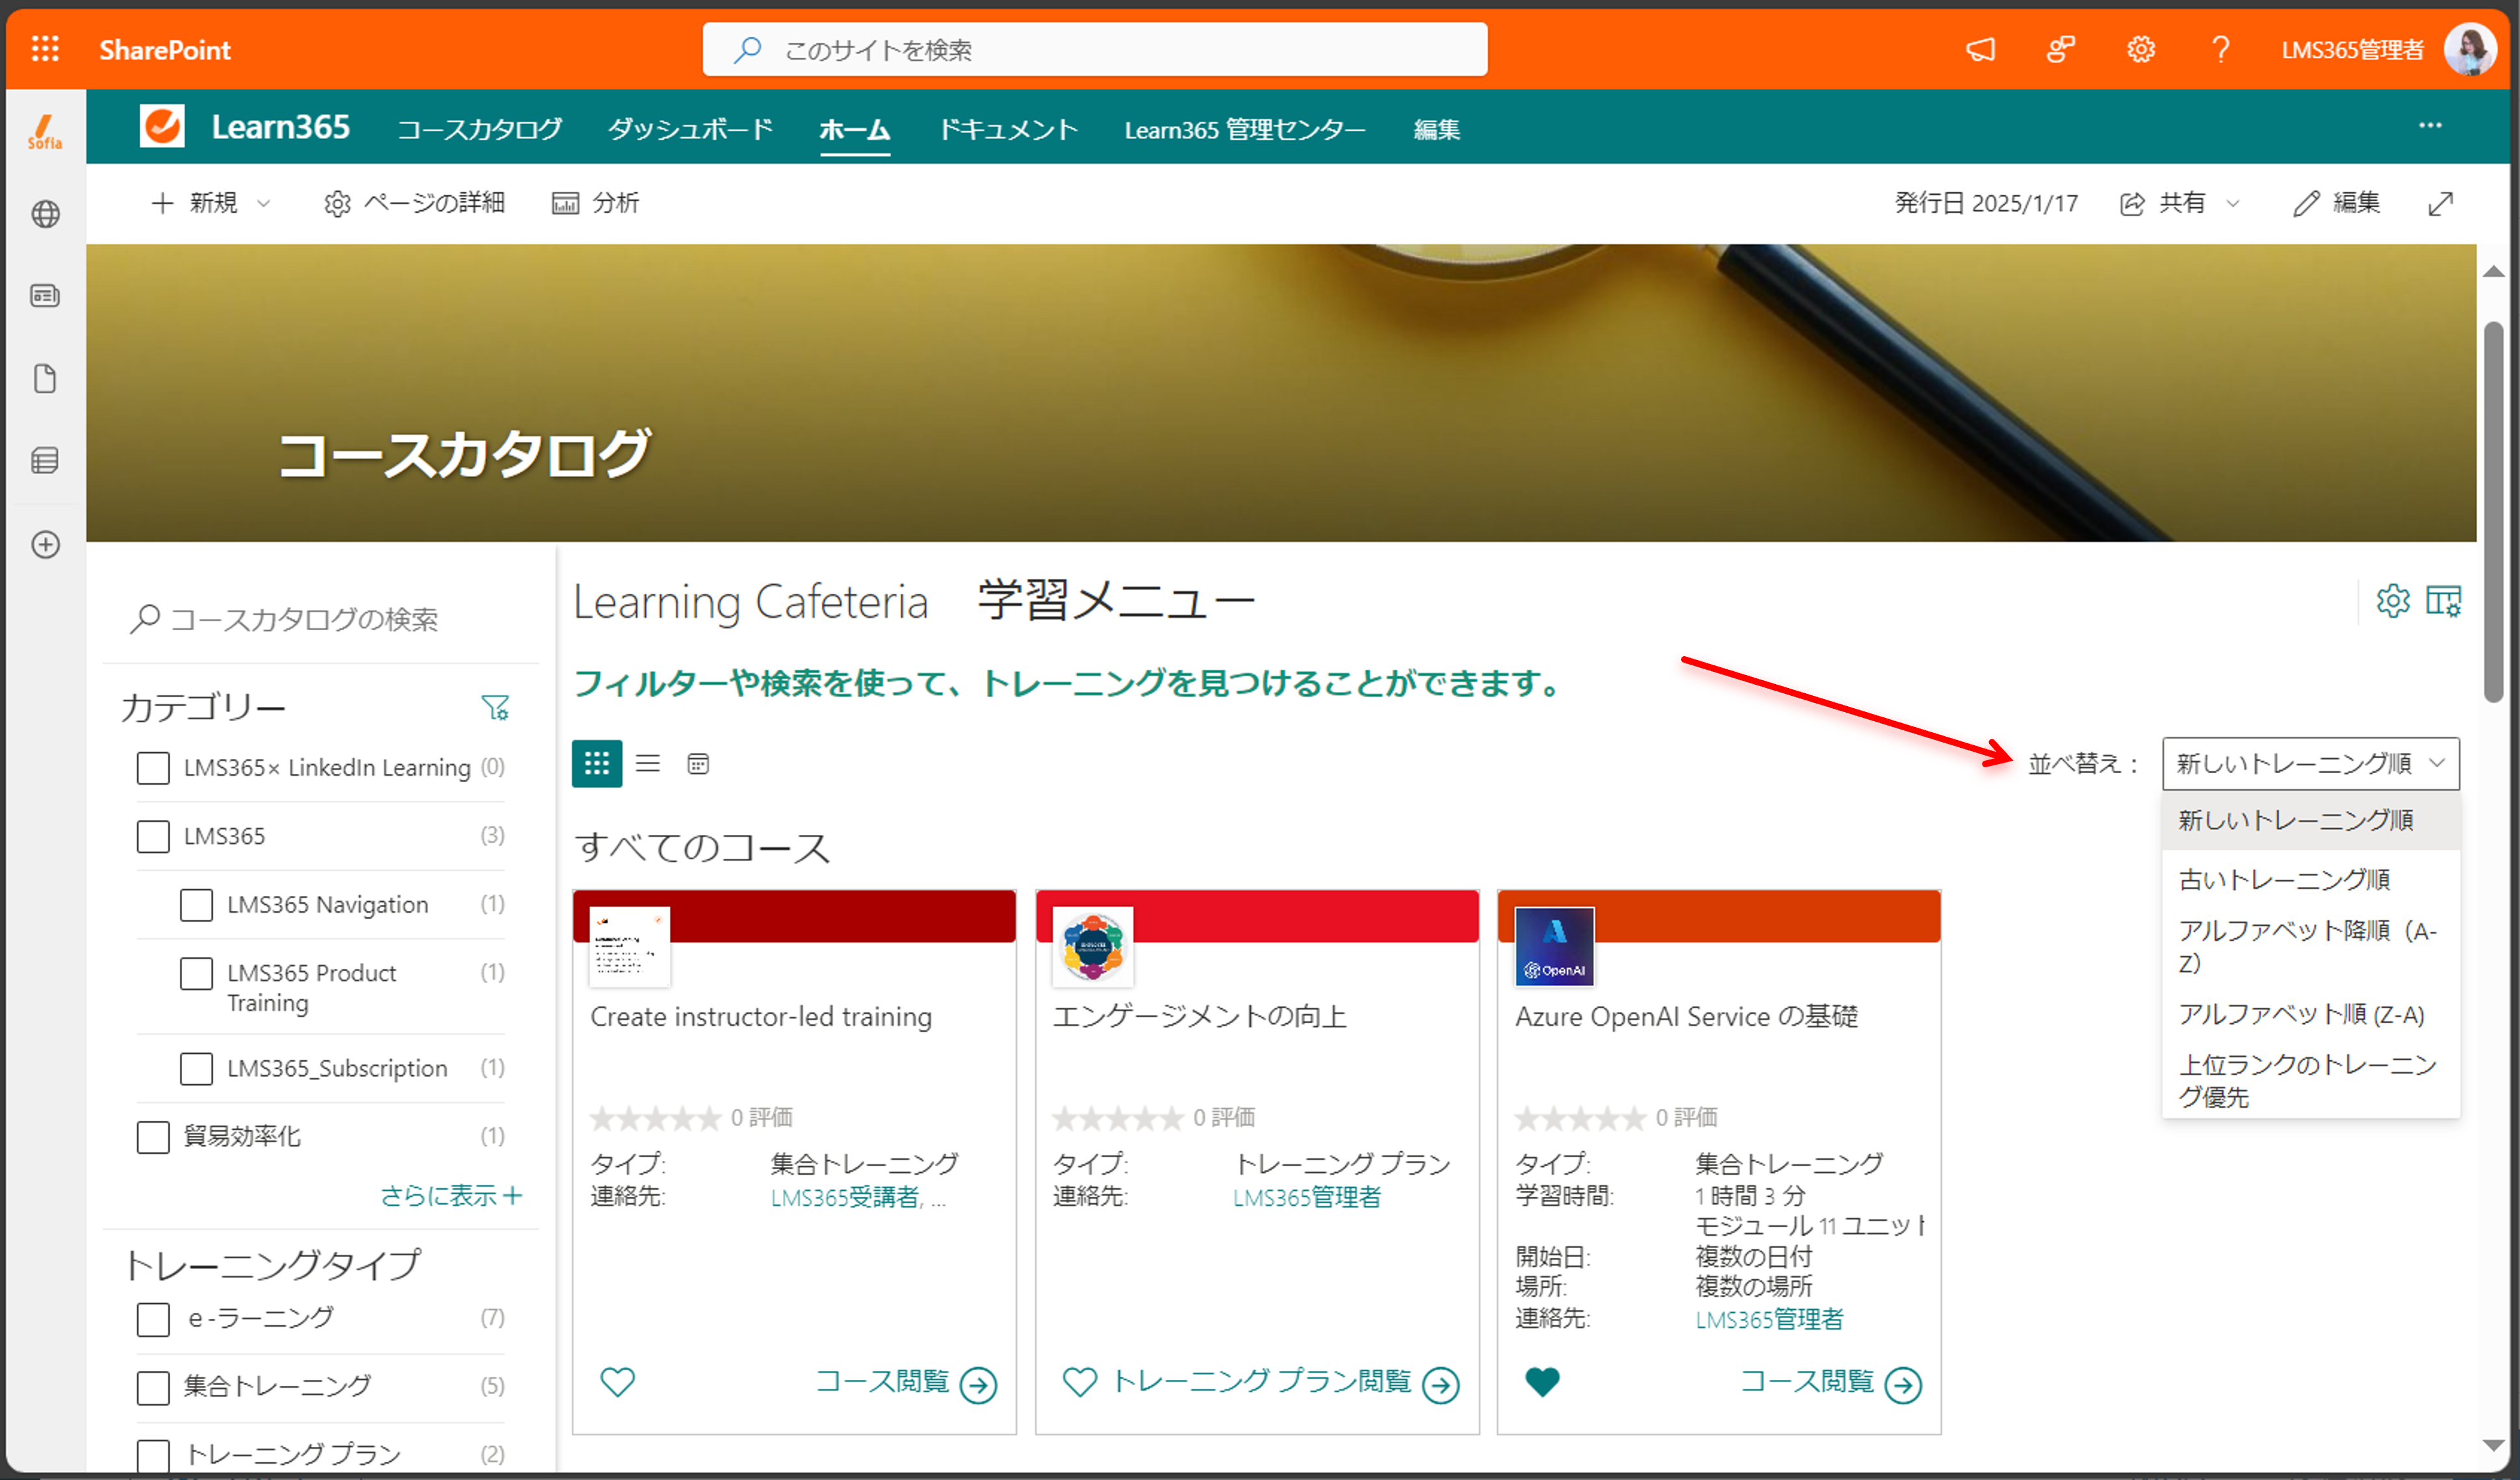Favorite the エンゲージメントの向上 plan
Image resolution: width=2520 pixels, height=1480 pixels.
coord(1079,1382)
